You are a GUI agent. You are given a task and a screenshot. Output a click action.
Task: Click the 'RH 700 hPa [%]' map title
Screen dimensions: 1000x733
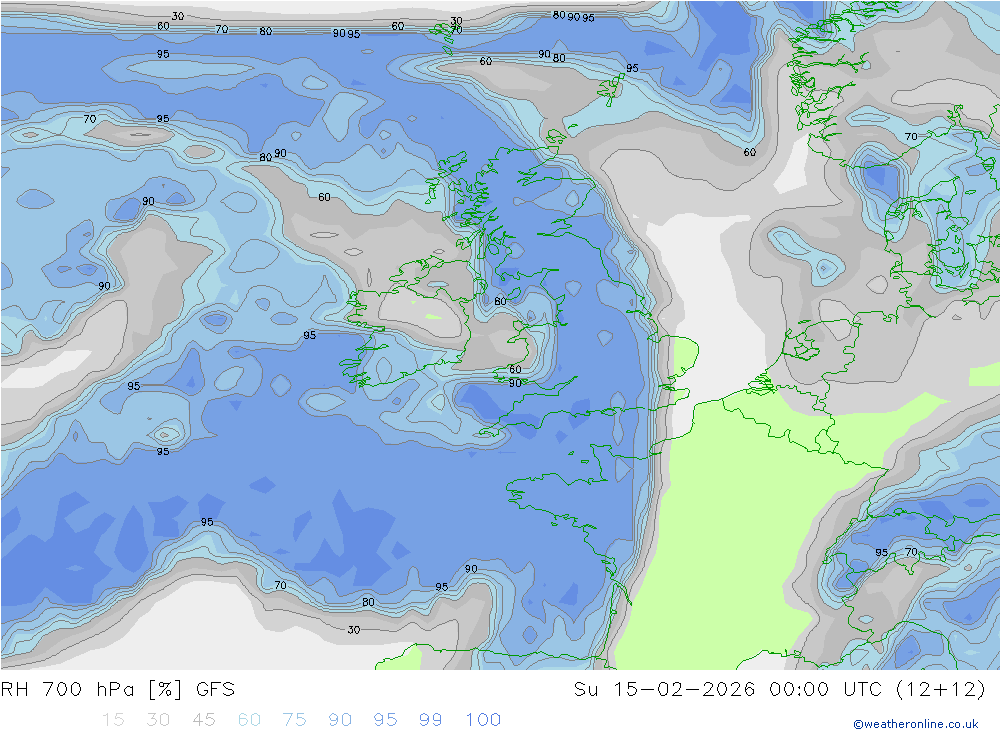click(92, 690)
